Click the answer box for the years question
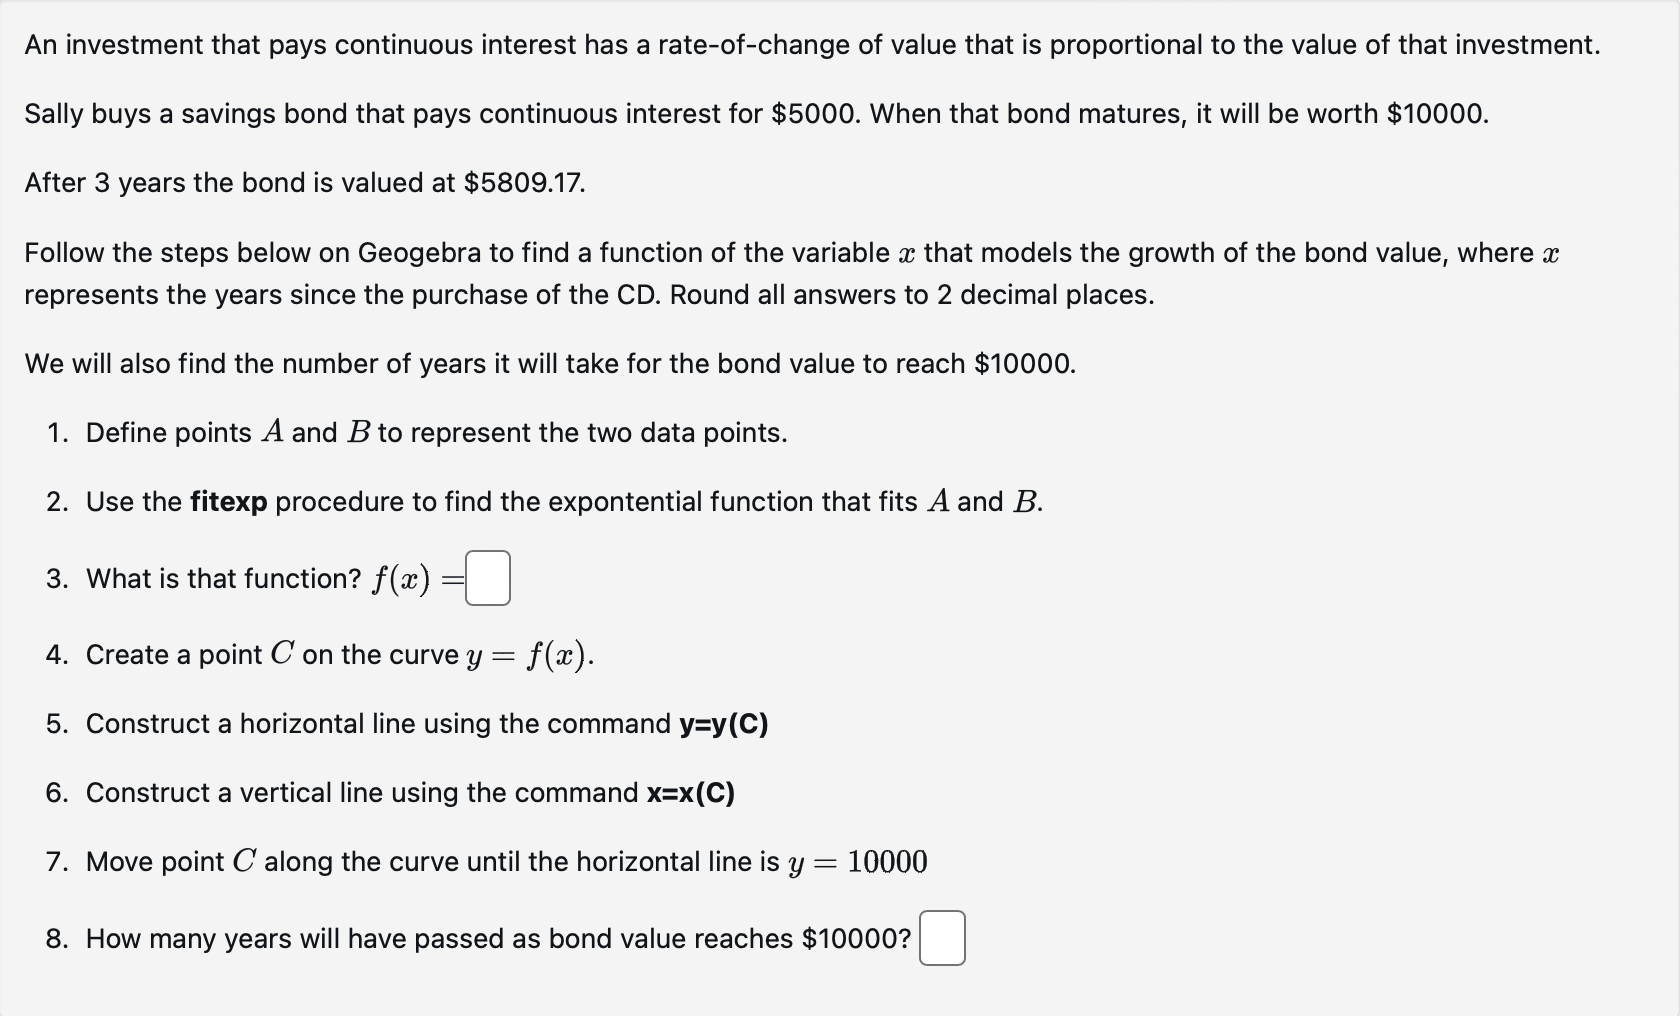The image size is (1680, 1016). click(x=942, y=938)
